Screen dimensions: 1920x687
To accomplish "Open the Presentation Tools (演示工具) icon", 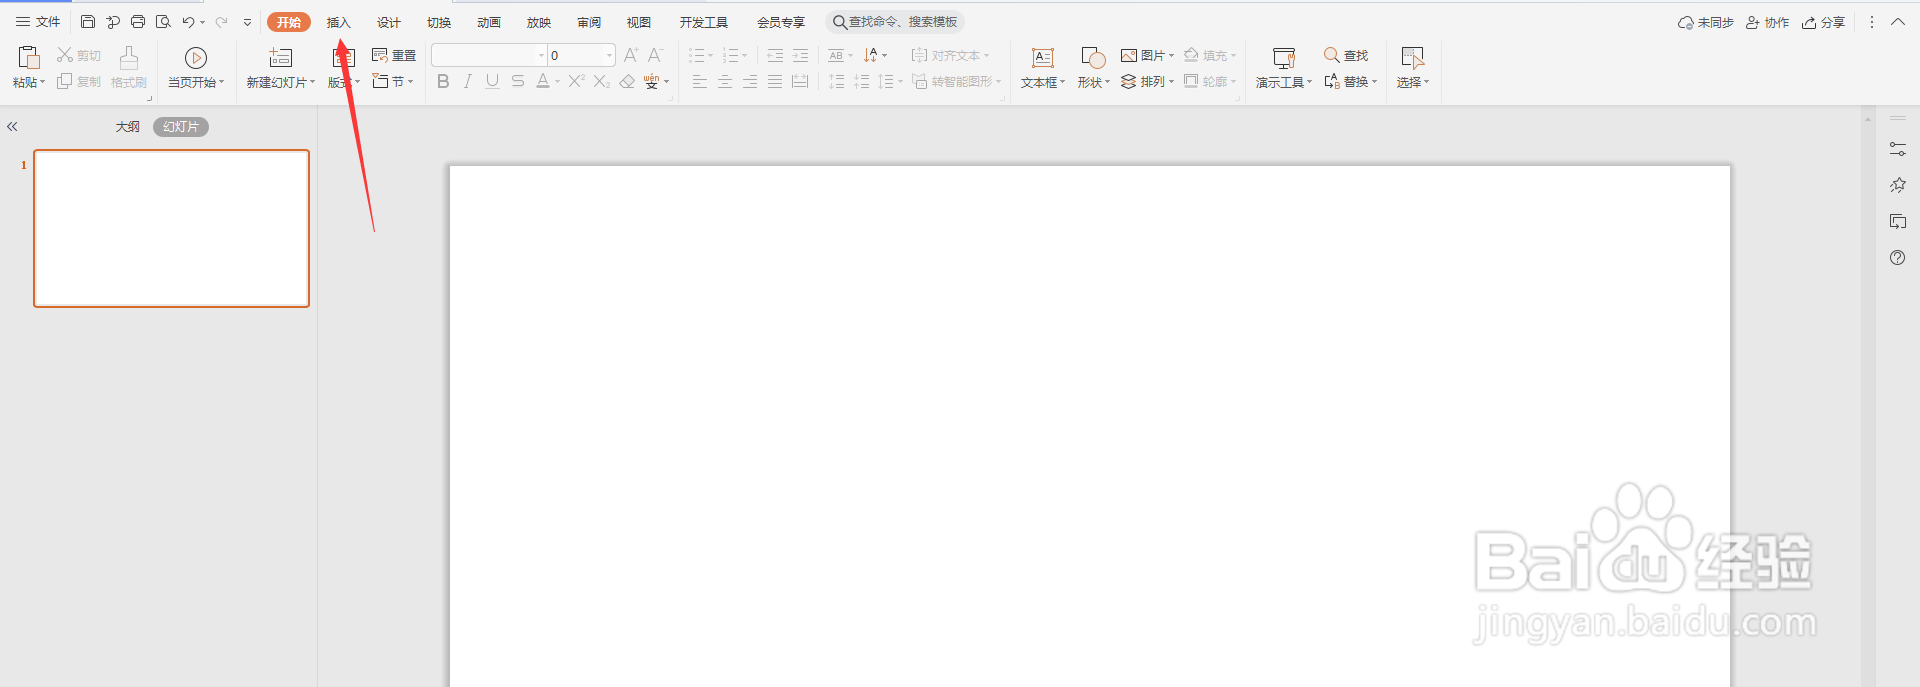I will [x=1284, y=58].
